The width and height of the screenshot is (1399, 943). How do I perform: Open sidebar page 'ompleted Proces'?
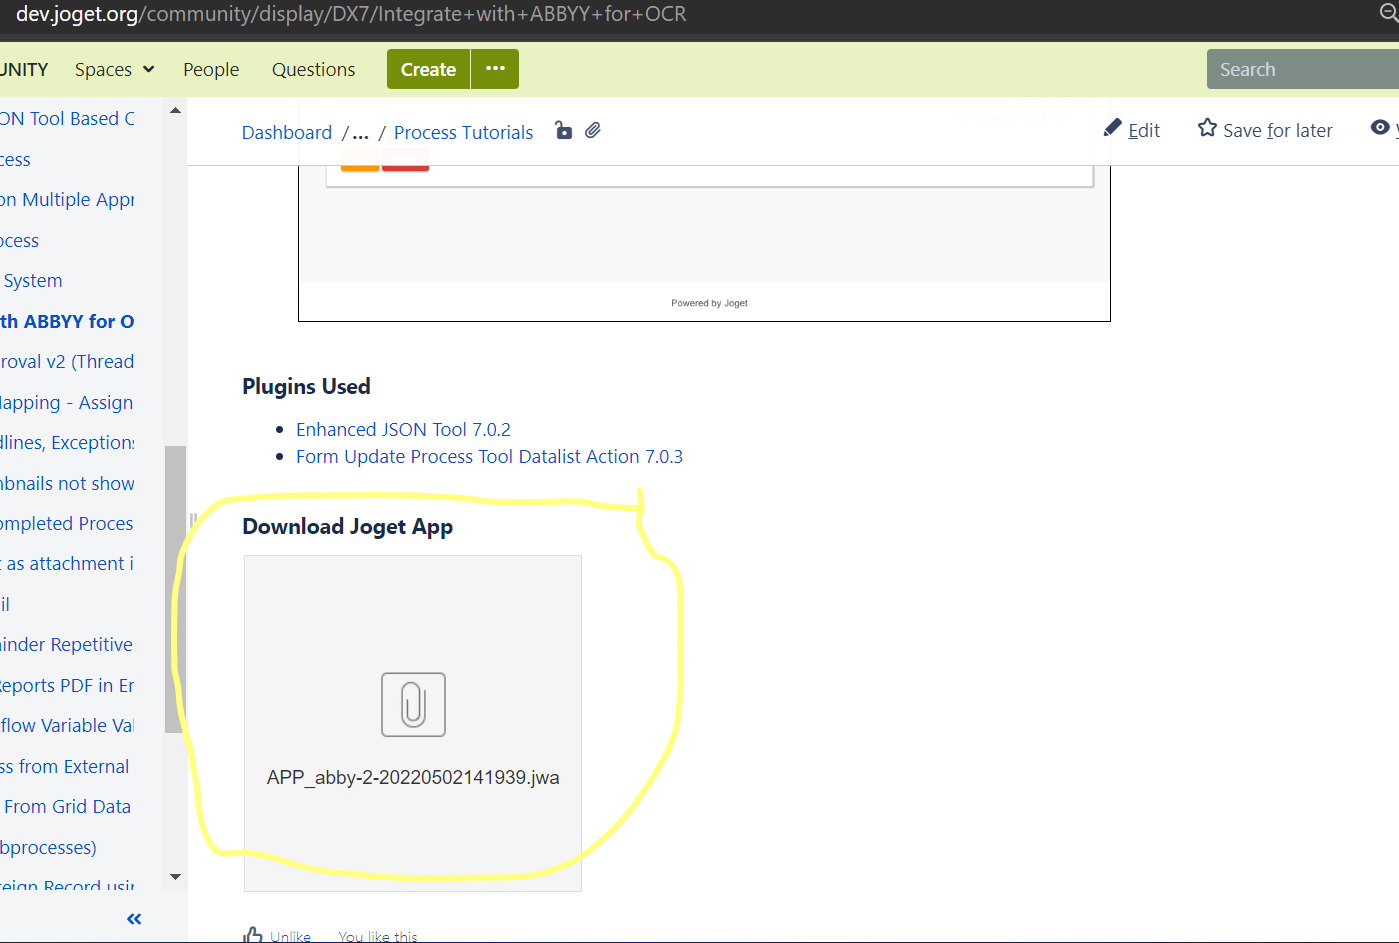67,524
